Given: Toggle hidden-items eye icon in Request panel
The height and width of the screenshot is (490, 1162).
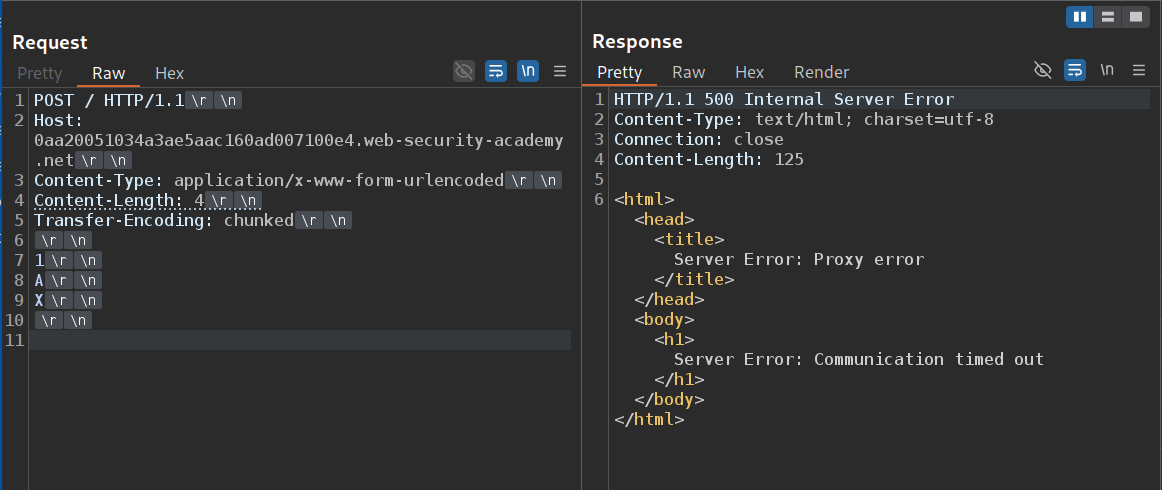Looking at the screenshot, I should click(x=463, y=71).
